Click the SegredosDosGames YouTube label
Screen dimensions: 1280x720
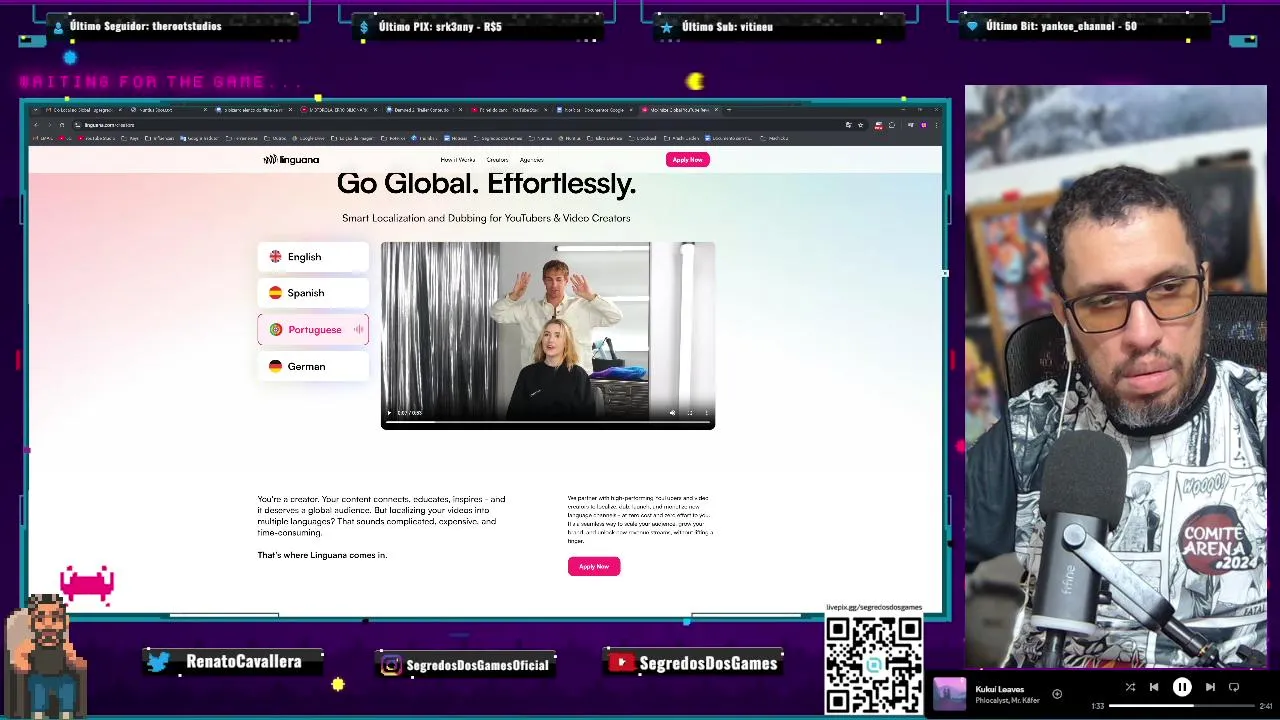point(708,663)
